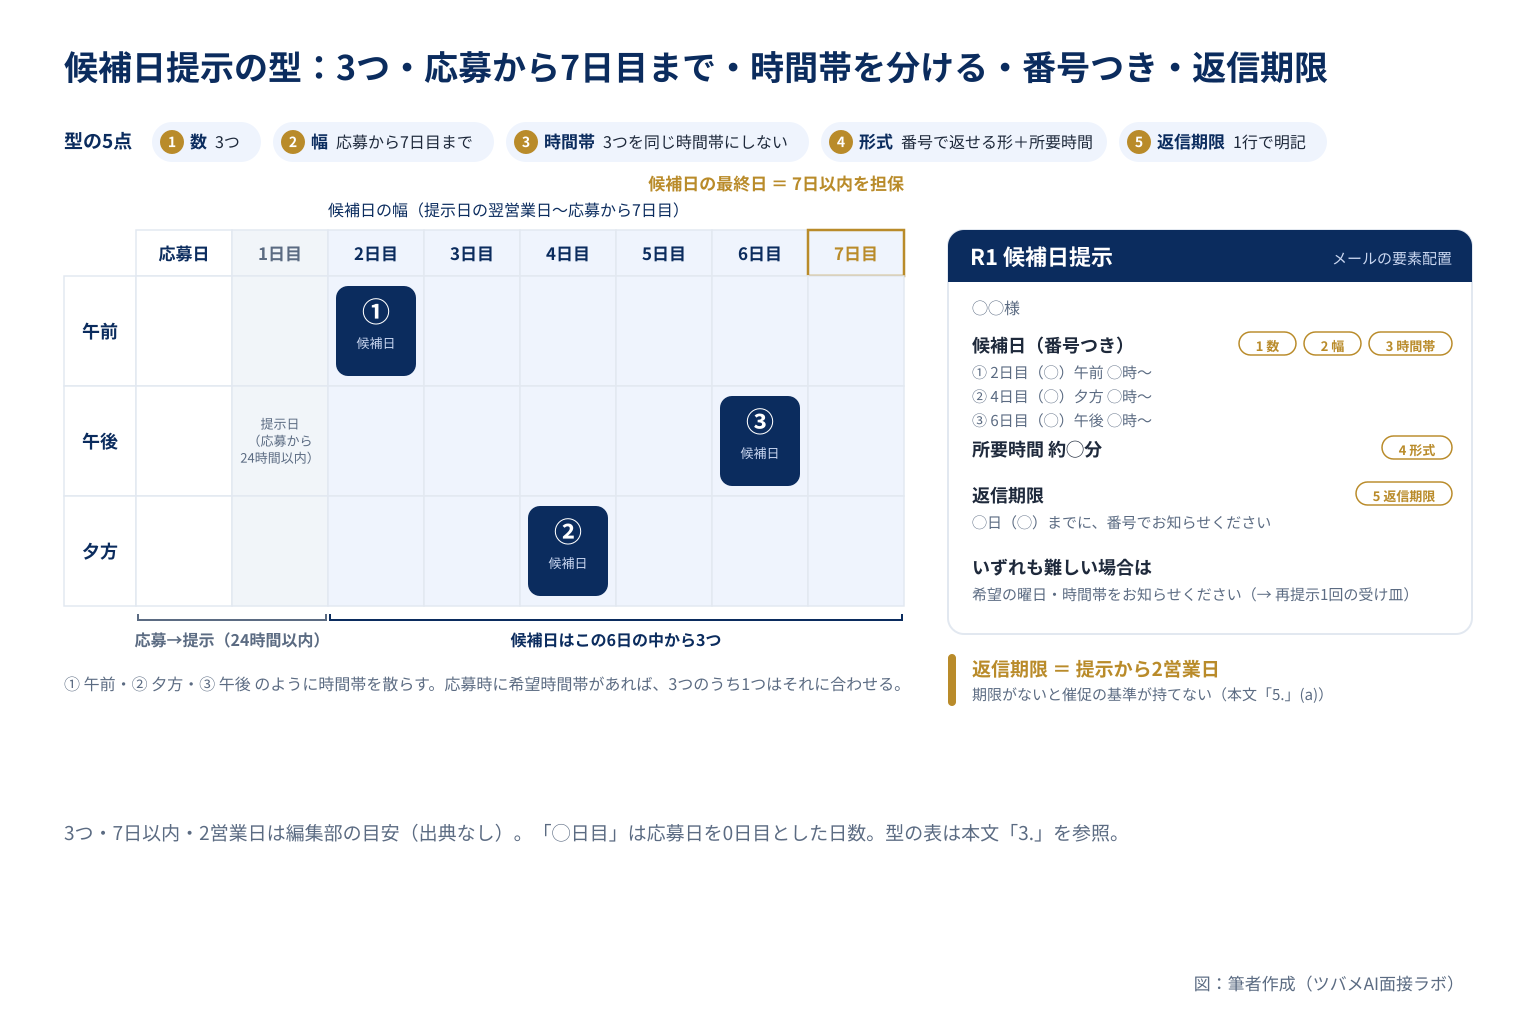Screen dimensions: 1536x1024
Task: Click the main title starting with 候補日提示の型
Action: tap(696, 68)
